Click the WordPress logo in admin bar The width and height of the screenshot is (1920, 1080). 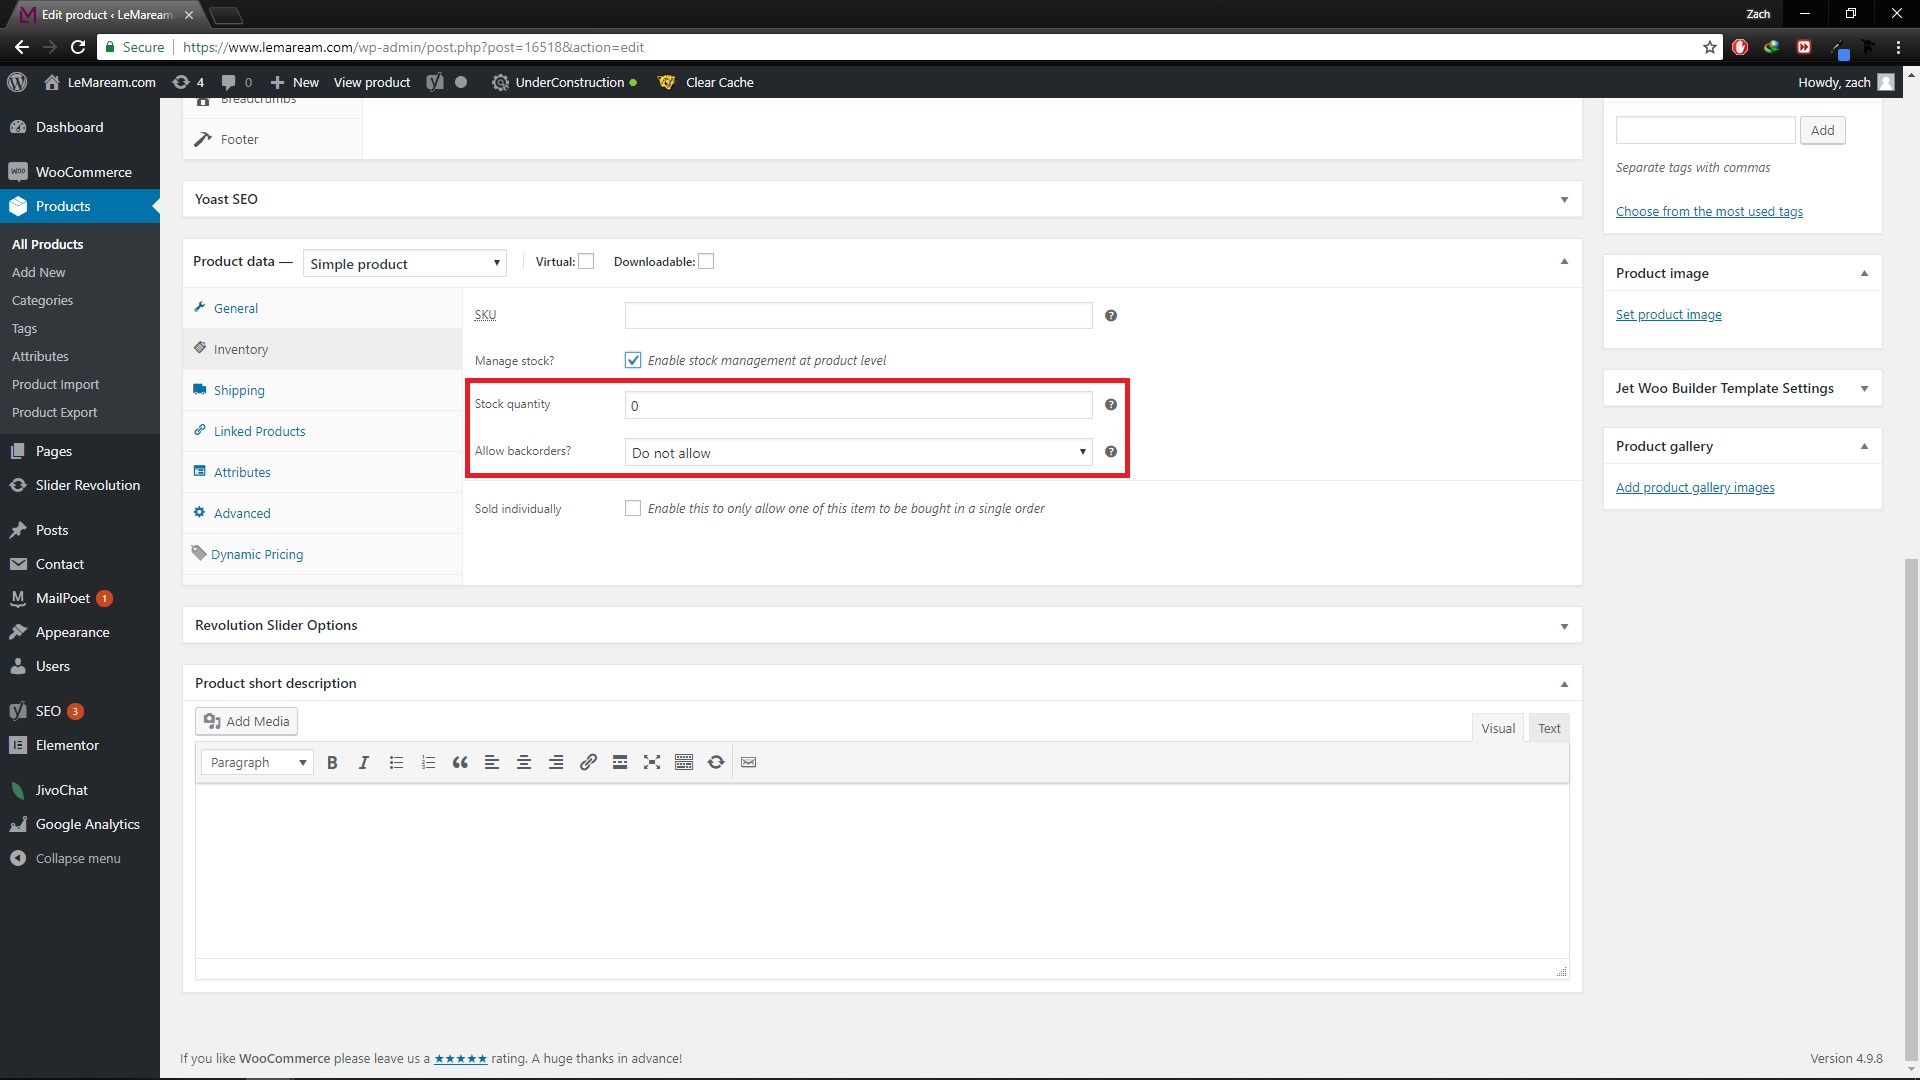pos(17,83)
